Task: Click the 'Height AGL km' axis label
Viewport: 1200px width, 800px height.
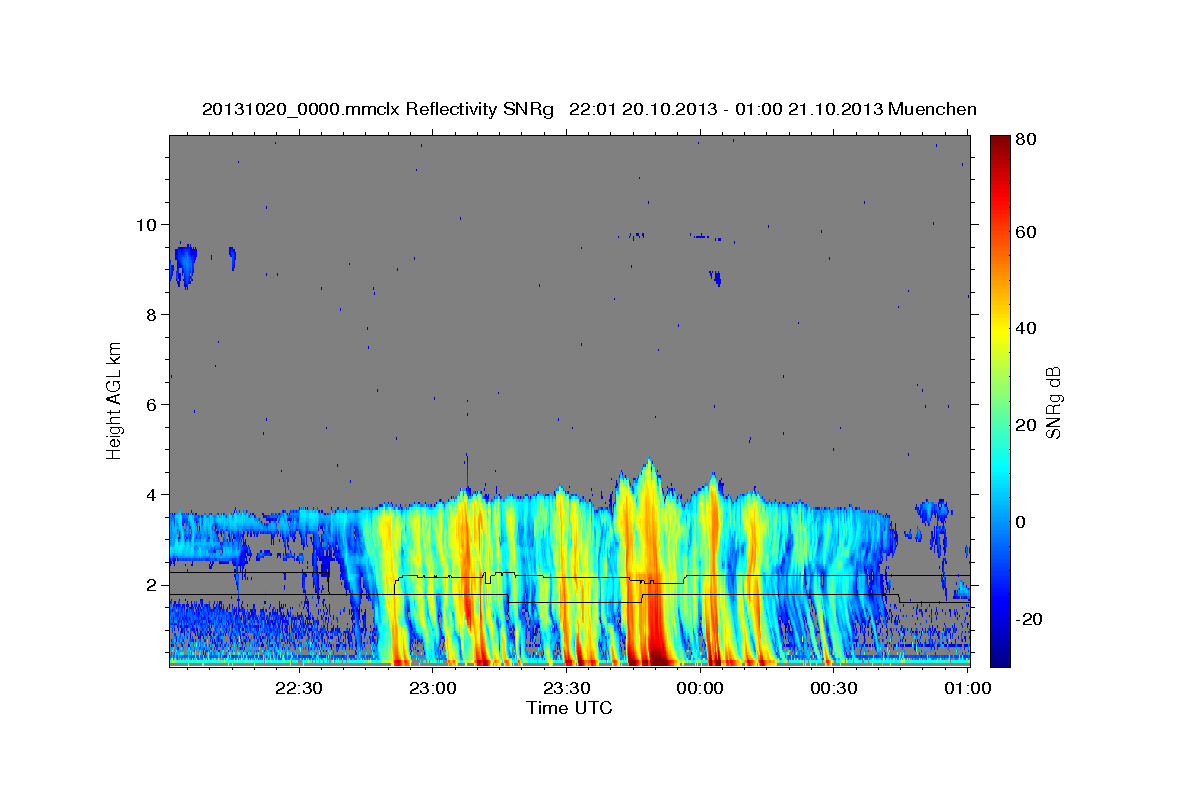Action: (115, 400)
